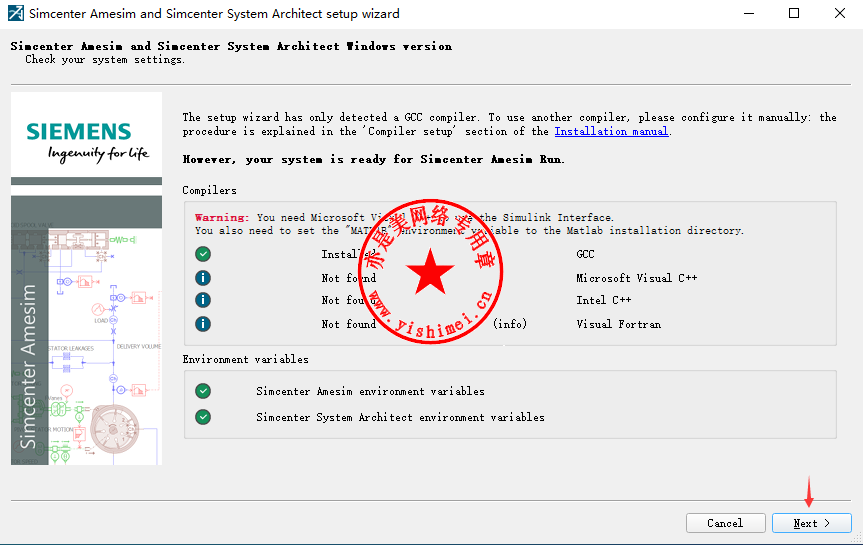The image size is (863, 545).
Task: Click the info icon for Microsoft Visual C++
Action: (203, 277)
